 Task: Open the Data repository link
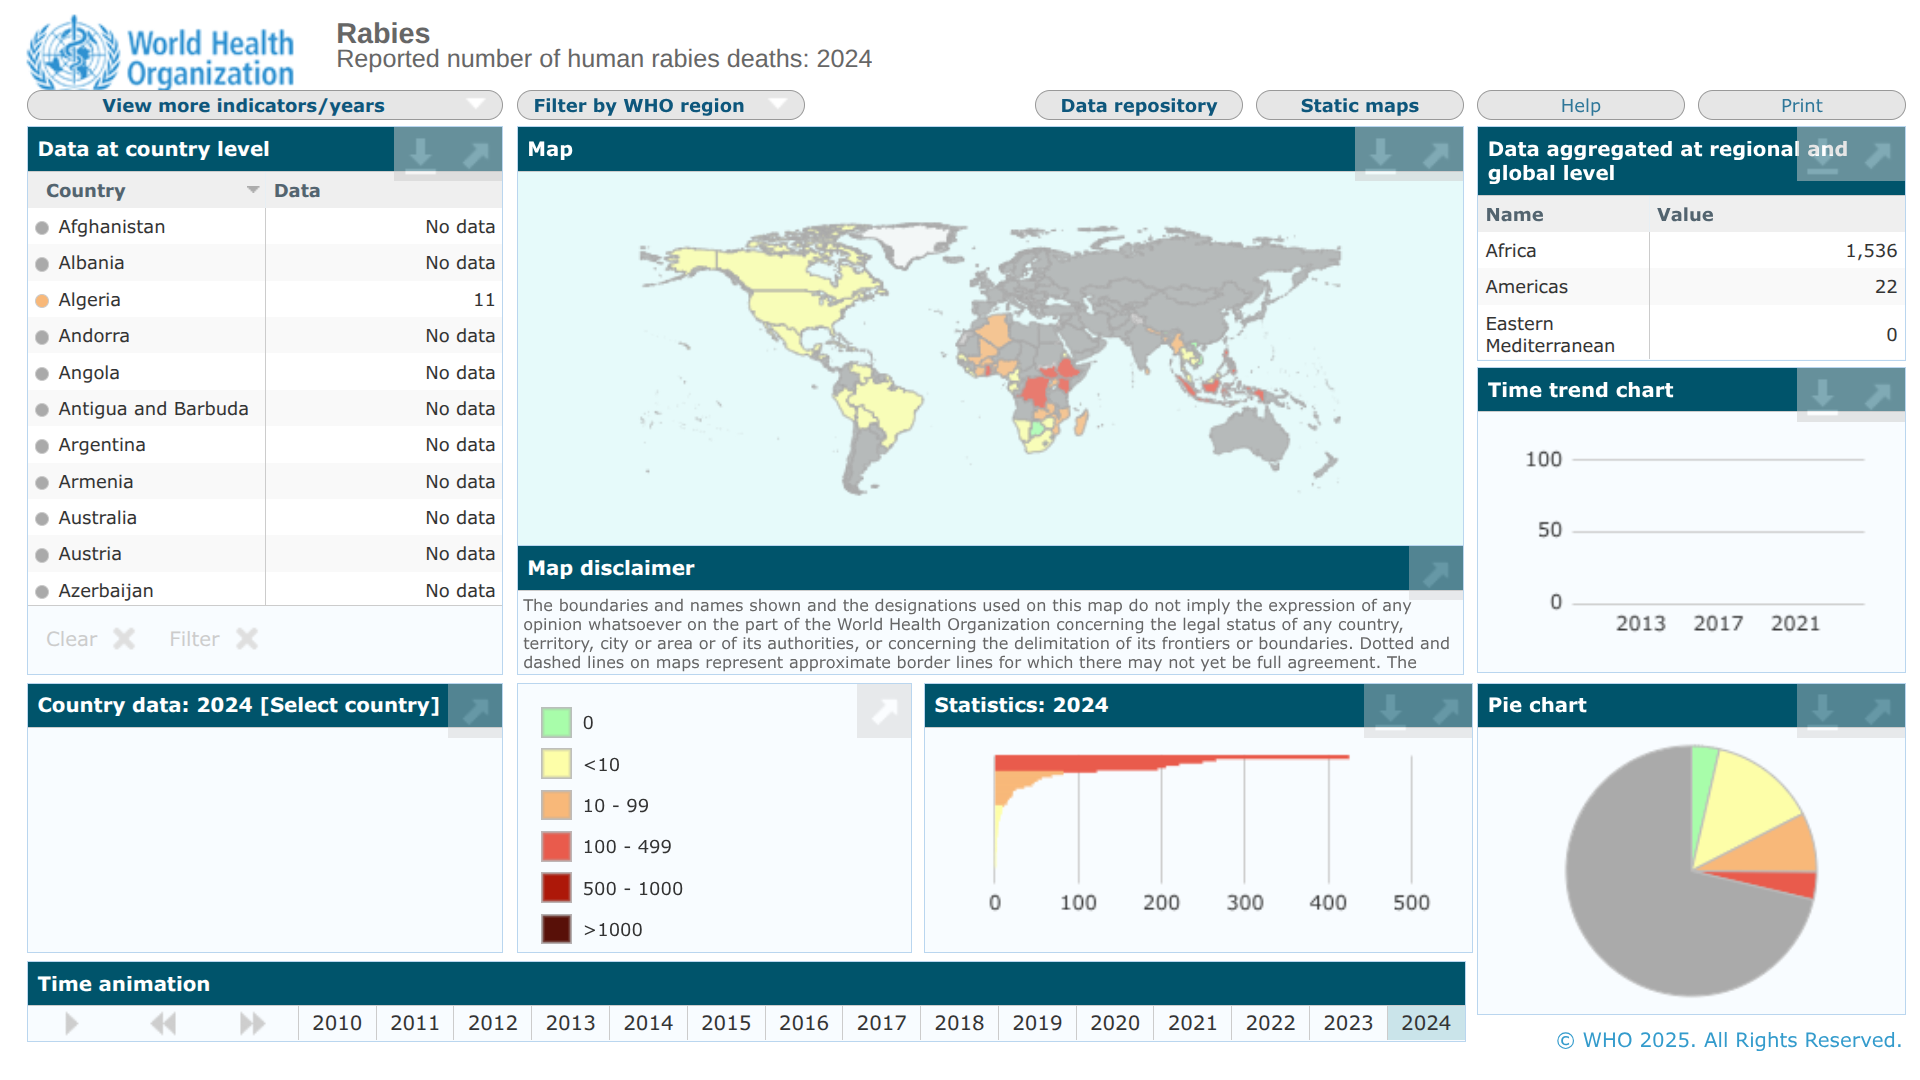[x=1138, y=105]
